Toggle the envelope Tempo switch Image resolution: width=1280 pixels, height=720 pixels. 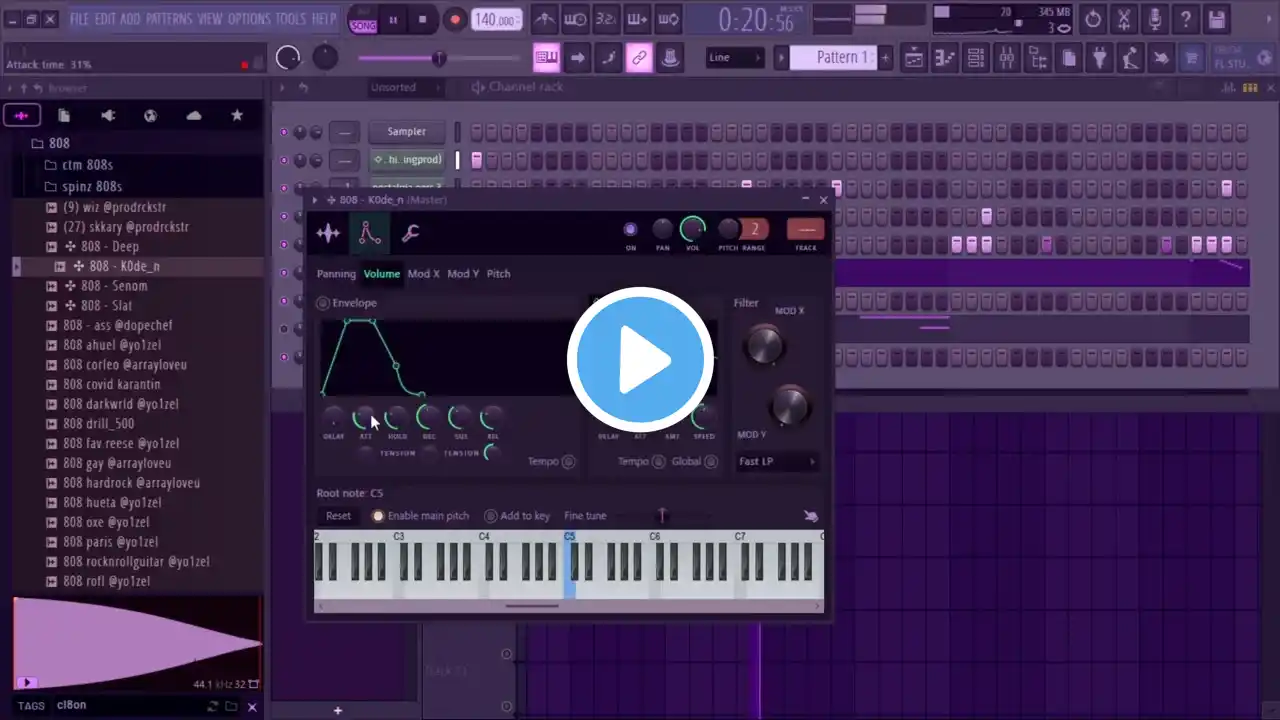tap(568, 461)
